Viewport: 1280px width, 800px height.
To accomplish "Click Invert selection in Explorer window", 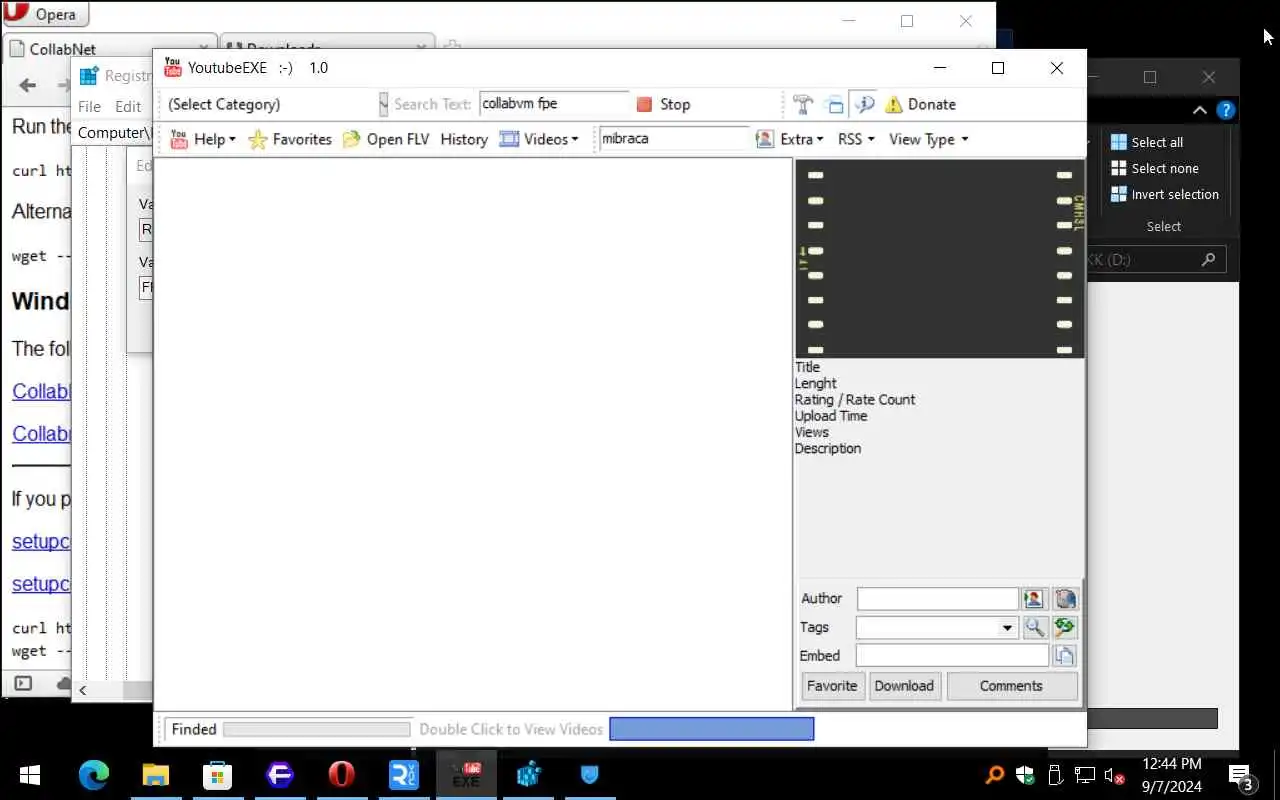I will click(x=1164, y=194).
